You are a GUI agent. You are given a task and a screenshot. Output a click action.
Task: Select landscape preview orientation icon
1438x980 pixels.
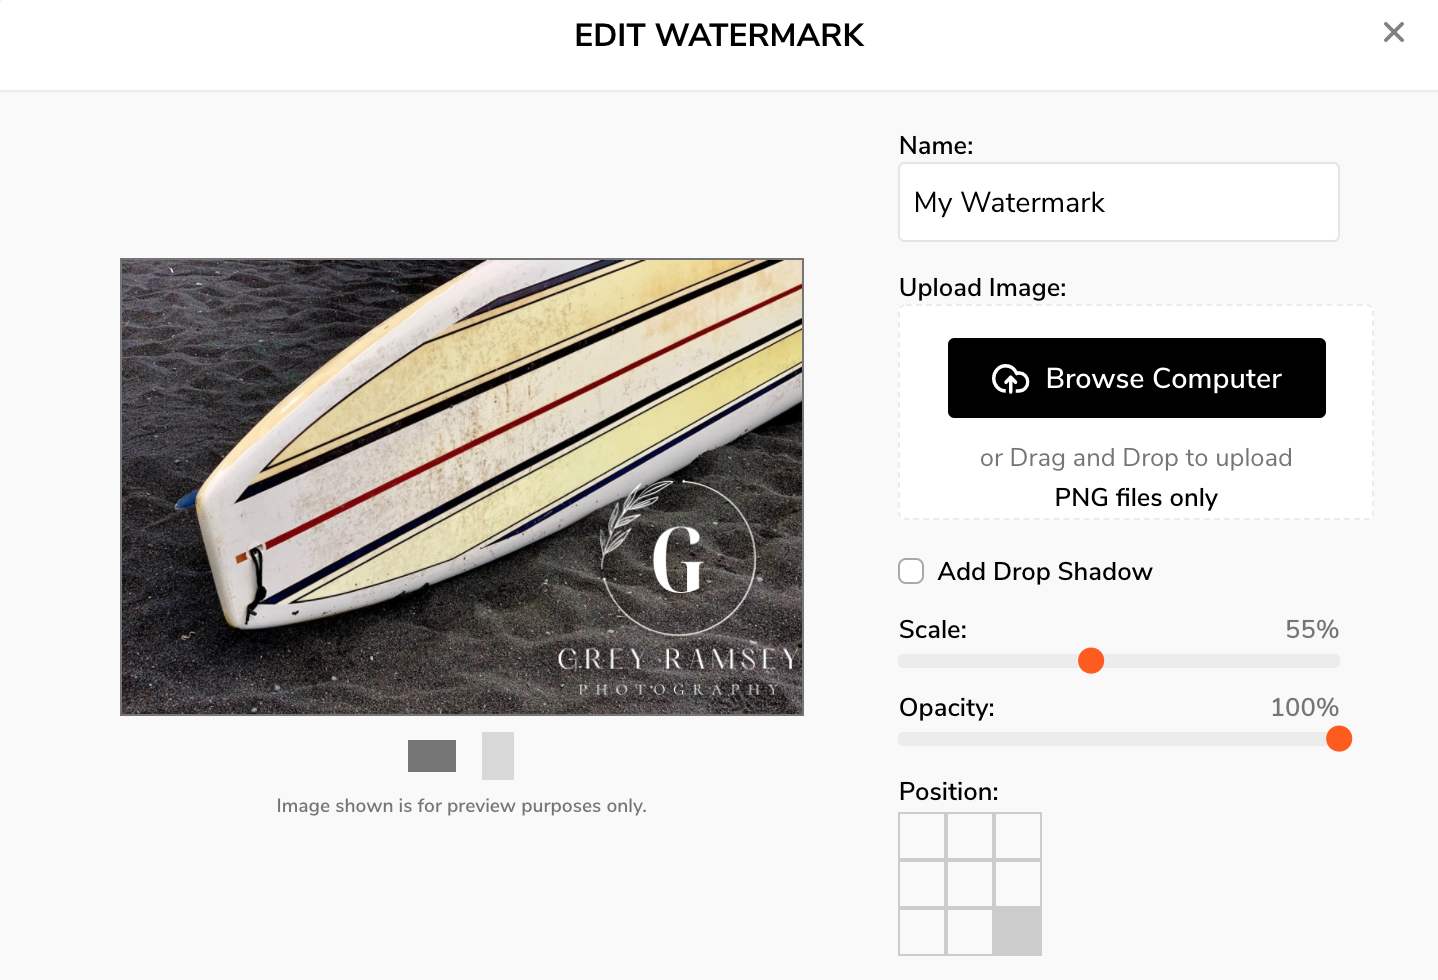coord(432,756)
